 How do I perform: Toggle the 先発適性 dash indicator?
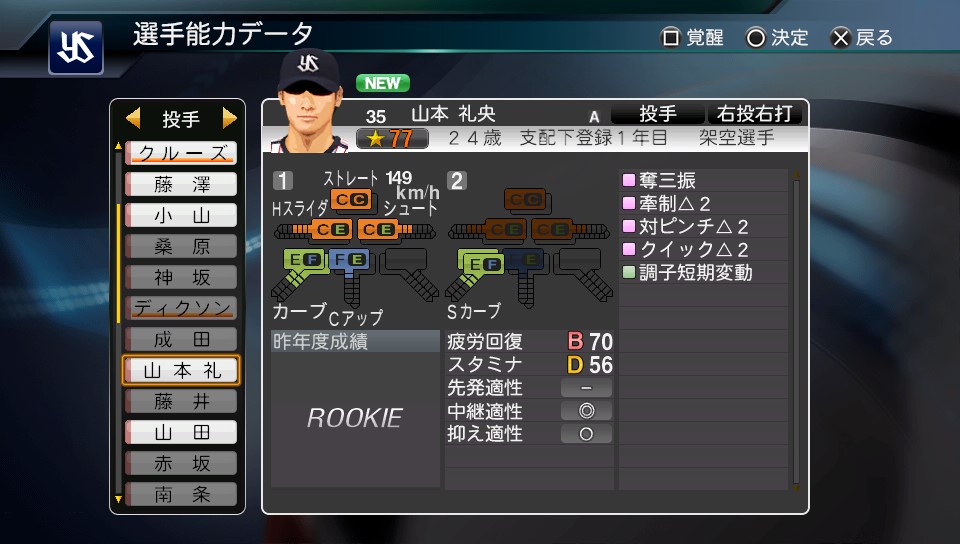[587, 387]
